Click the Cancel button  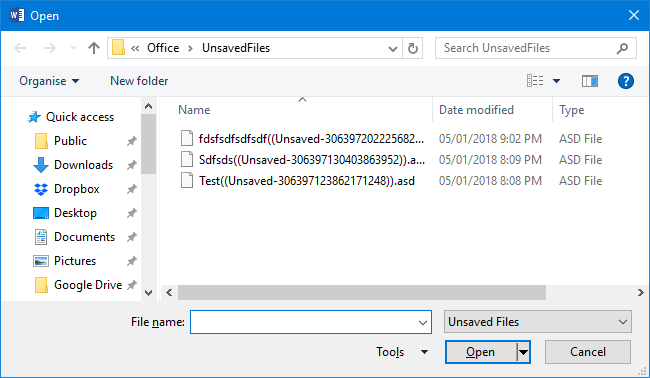tap(588, 352)
